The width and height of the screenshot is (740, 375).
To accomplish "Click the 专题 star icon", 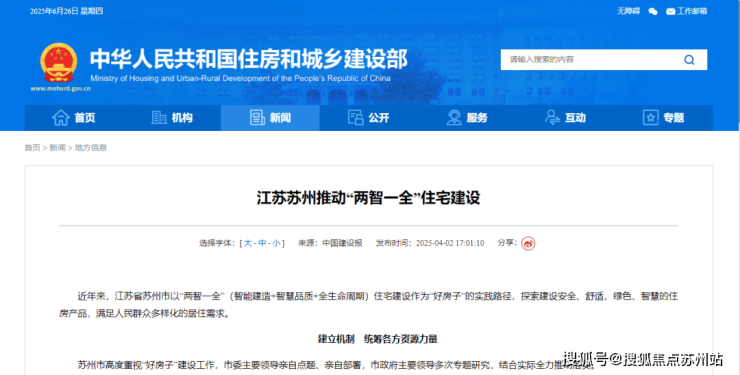I will pyautogui.click(x=650, y=117).
